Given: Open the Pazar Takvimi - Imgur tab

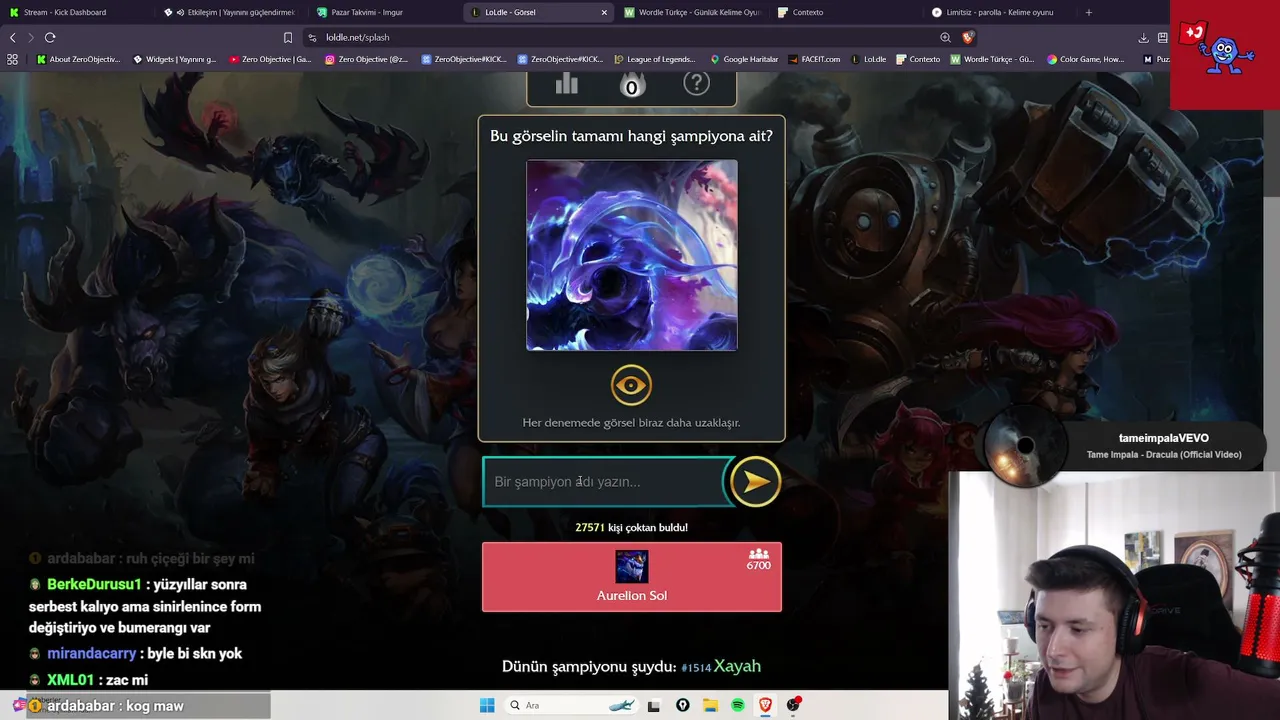Looking at the screenshot, I should [x=385, y=12].
